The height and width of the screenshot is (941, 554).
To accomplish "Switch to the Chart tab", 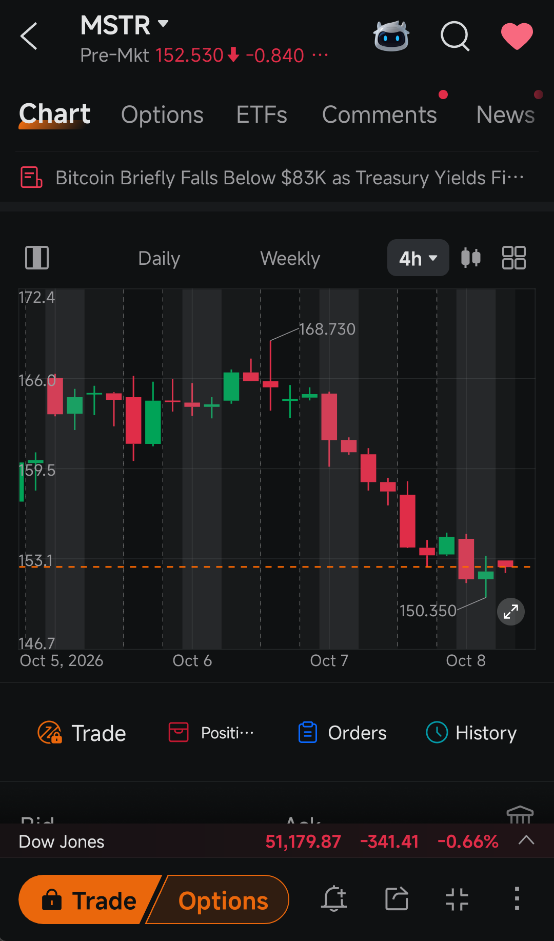I will coord(55,114).
